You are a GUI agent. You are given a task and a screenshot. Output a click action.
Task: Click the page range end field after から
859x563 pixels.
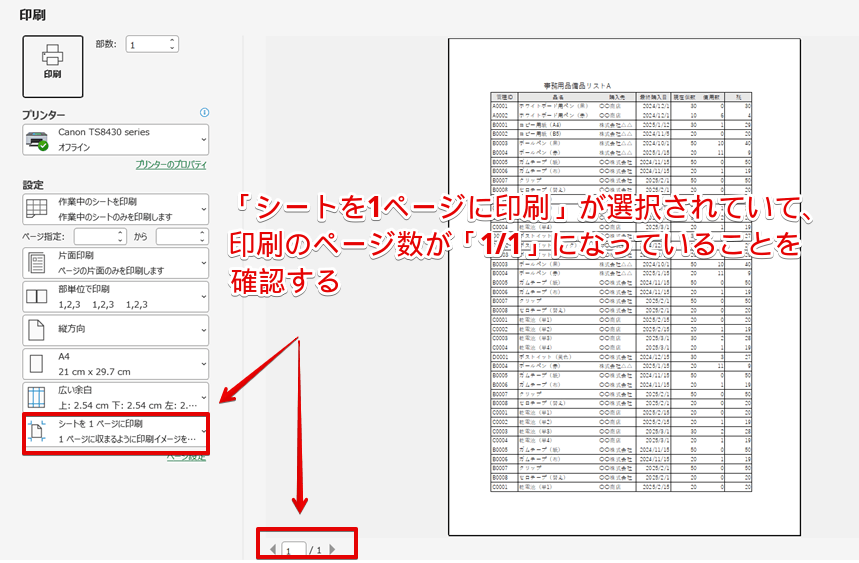point(177,237)
